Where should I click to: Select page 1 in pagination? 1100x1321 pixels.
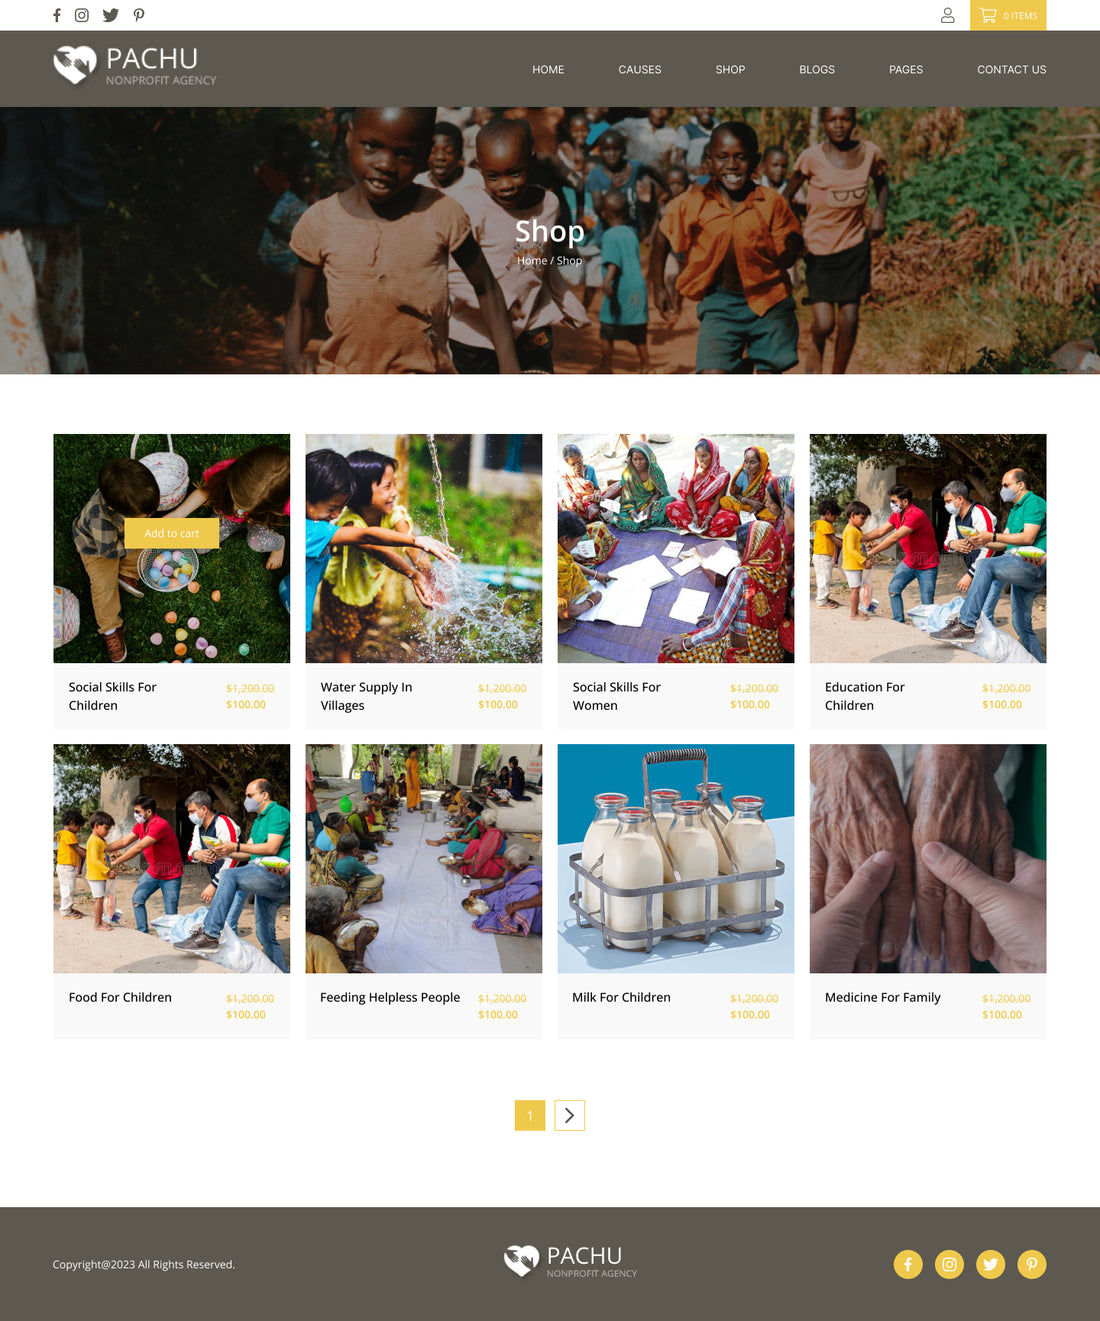[530, 1115]
